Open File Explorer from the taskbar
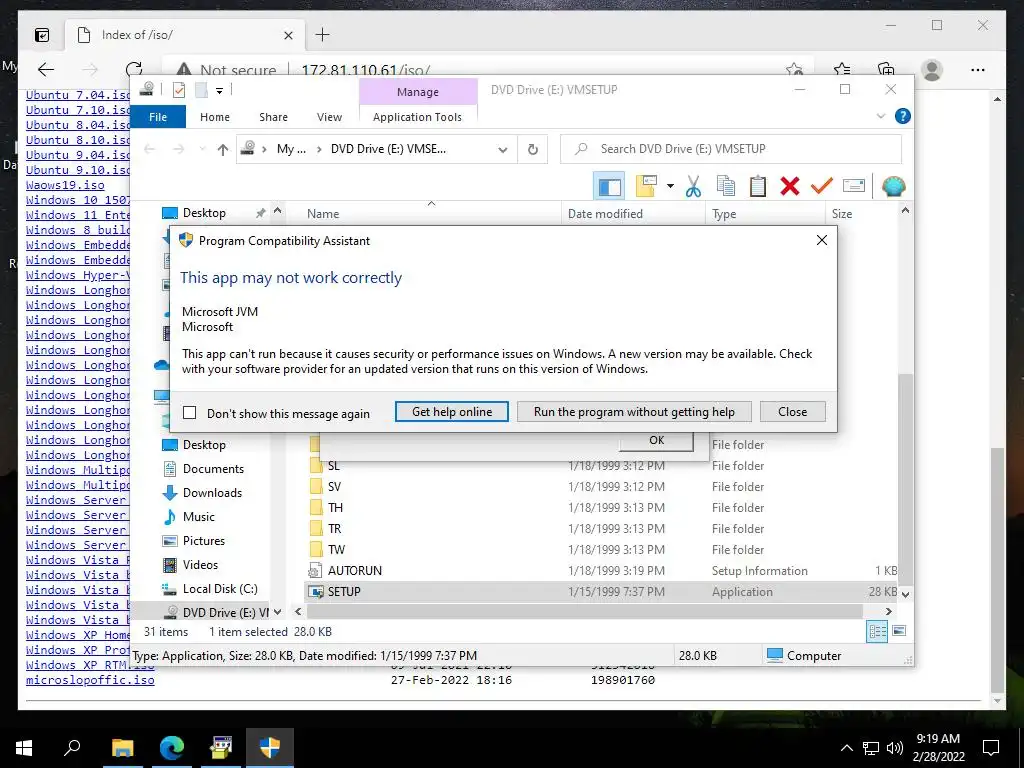Screen dimensions: 1024x768 tap(122, 747)
